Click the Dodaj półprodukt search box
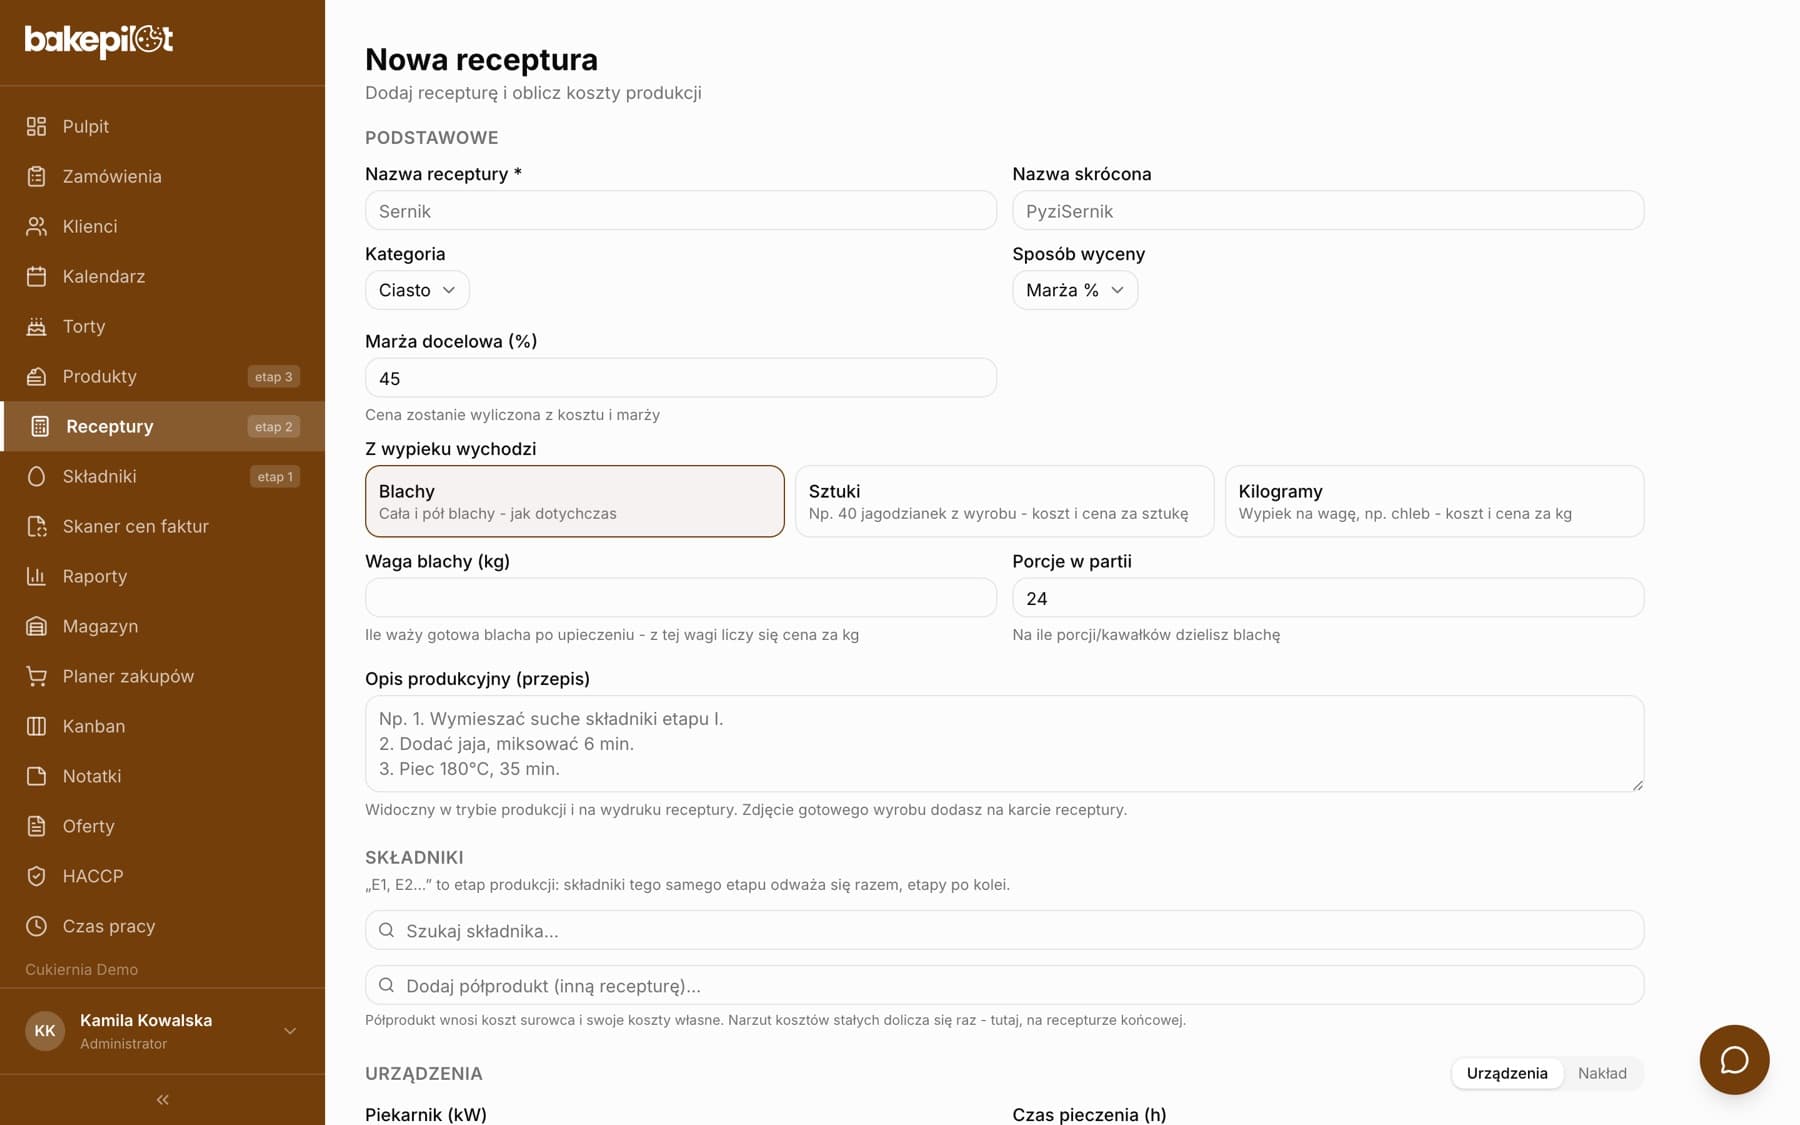This screenshot has height=1125, width=1800. 1004,985
